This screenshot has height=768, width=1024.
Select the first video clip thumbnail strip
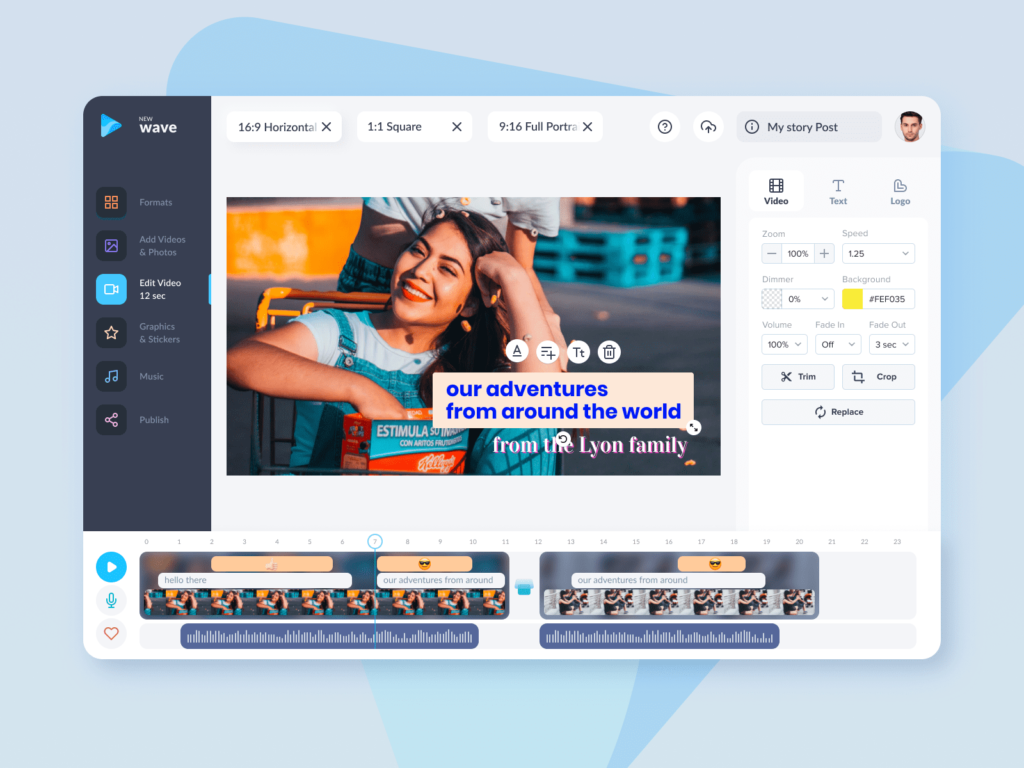click(x=325, y=603)
